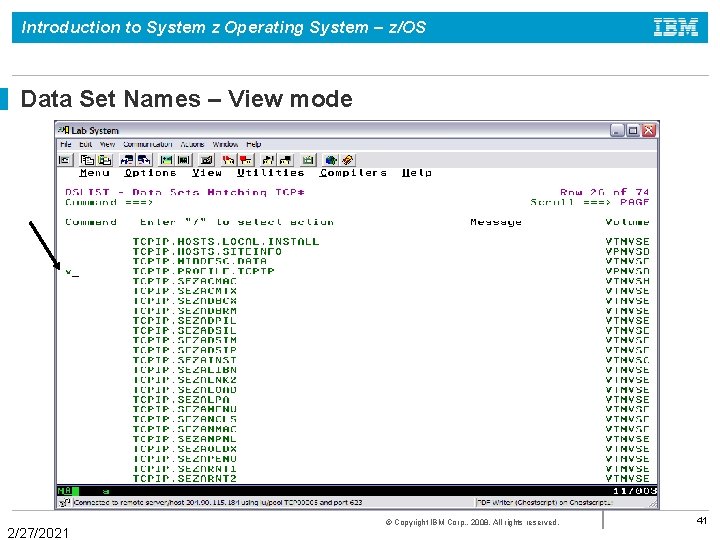The height and width of the screenshot is (540, 720).
Task: Click the Row 26 of 74 indicator
Action: [604, 192]
